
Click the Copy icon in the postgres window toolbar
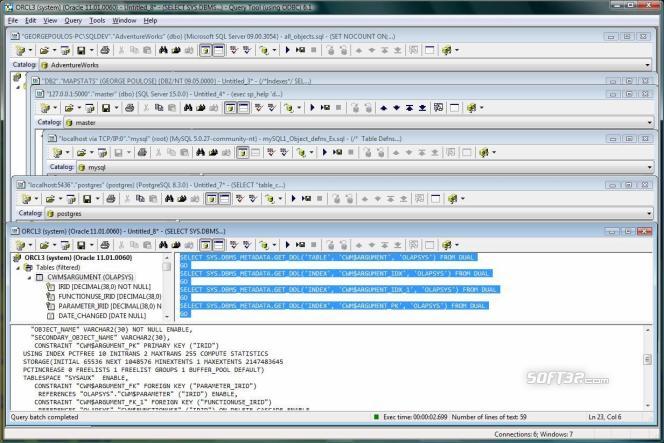tap(140, 198)
